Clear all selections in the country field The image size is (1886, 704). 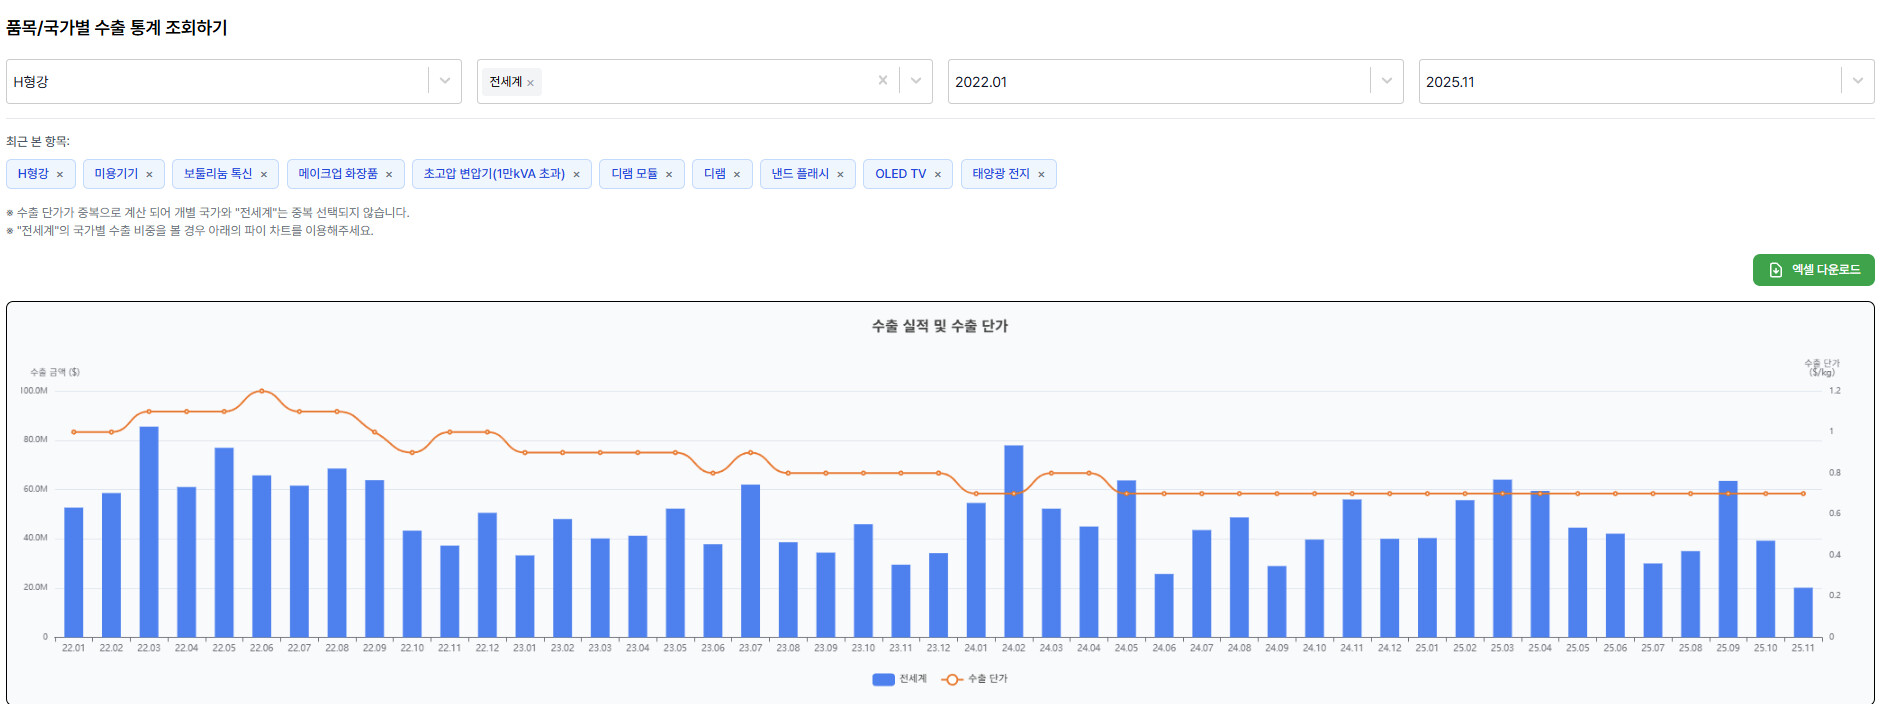pos(882,81)
